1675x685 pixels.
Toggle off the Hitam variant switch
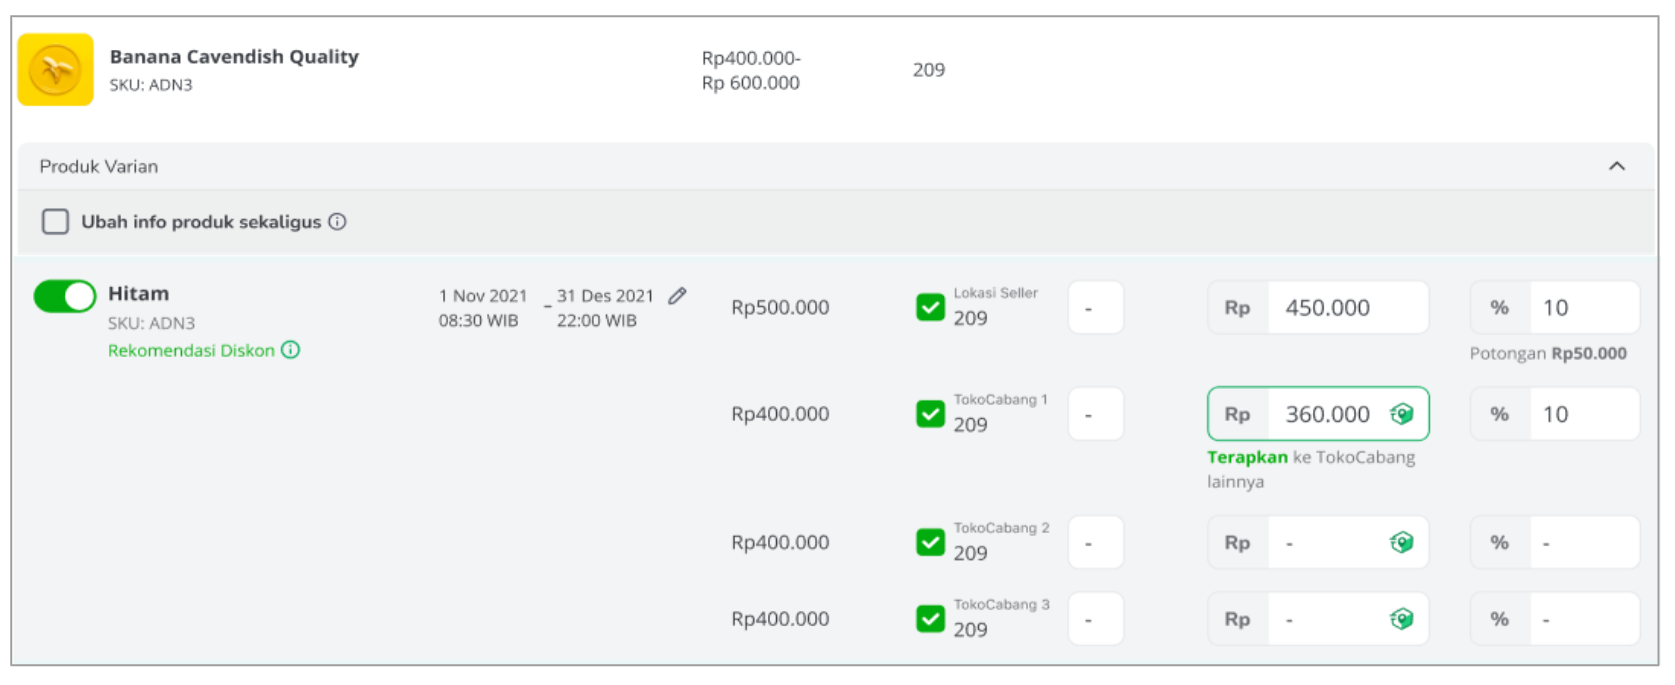click(65, 296)
